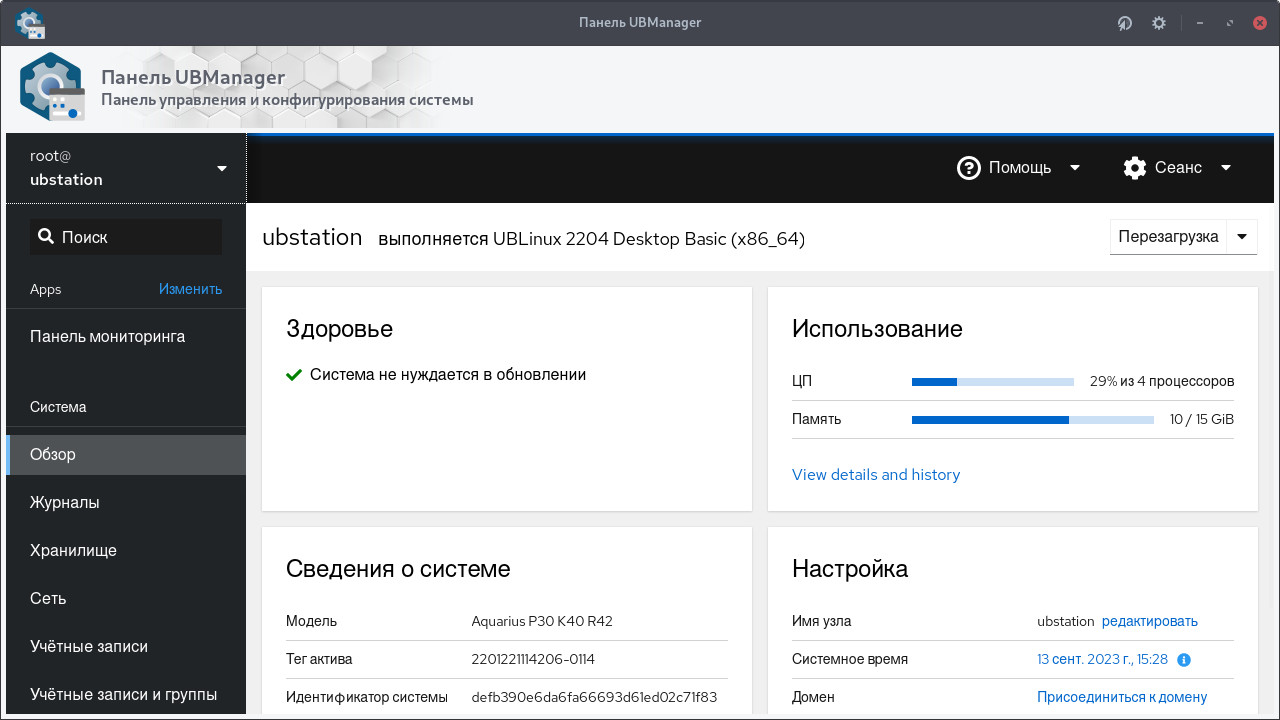The image size is (1280, 720).
Task: Click the Перезагрузка button
Action: pos(1168,237)
